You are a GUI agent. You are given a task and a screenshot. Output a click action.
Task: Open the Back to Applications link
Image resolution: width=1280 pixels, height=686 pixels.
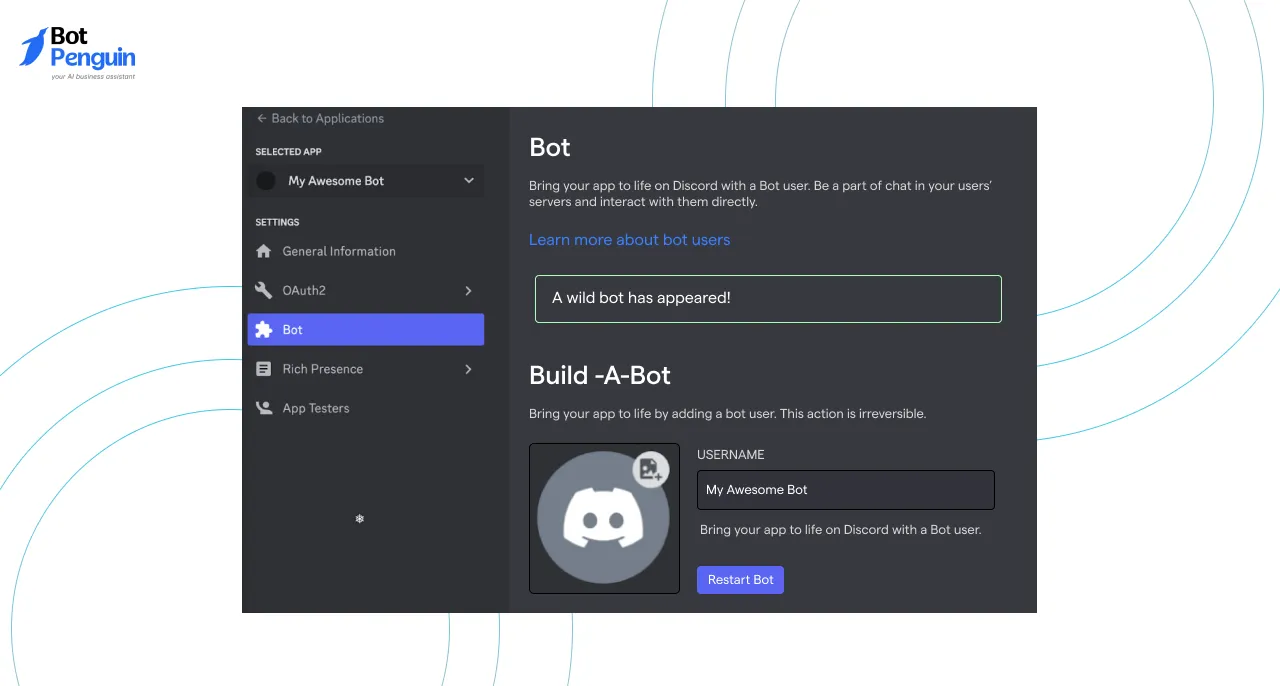[327, 118]
